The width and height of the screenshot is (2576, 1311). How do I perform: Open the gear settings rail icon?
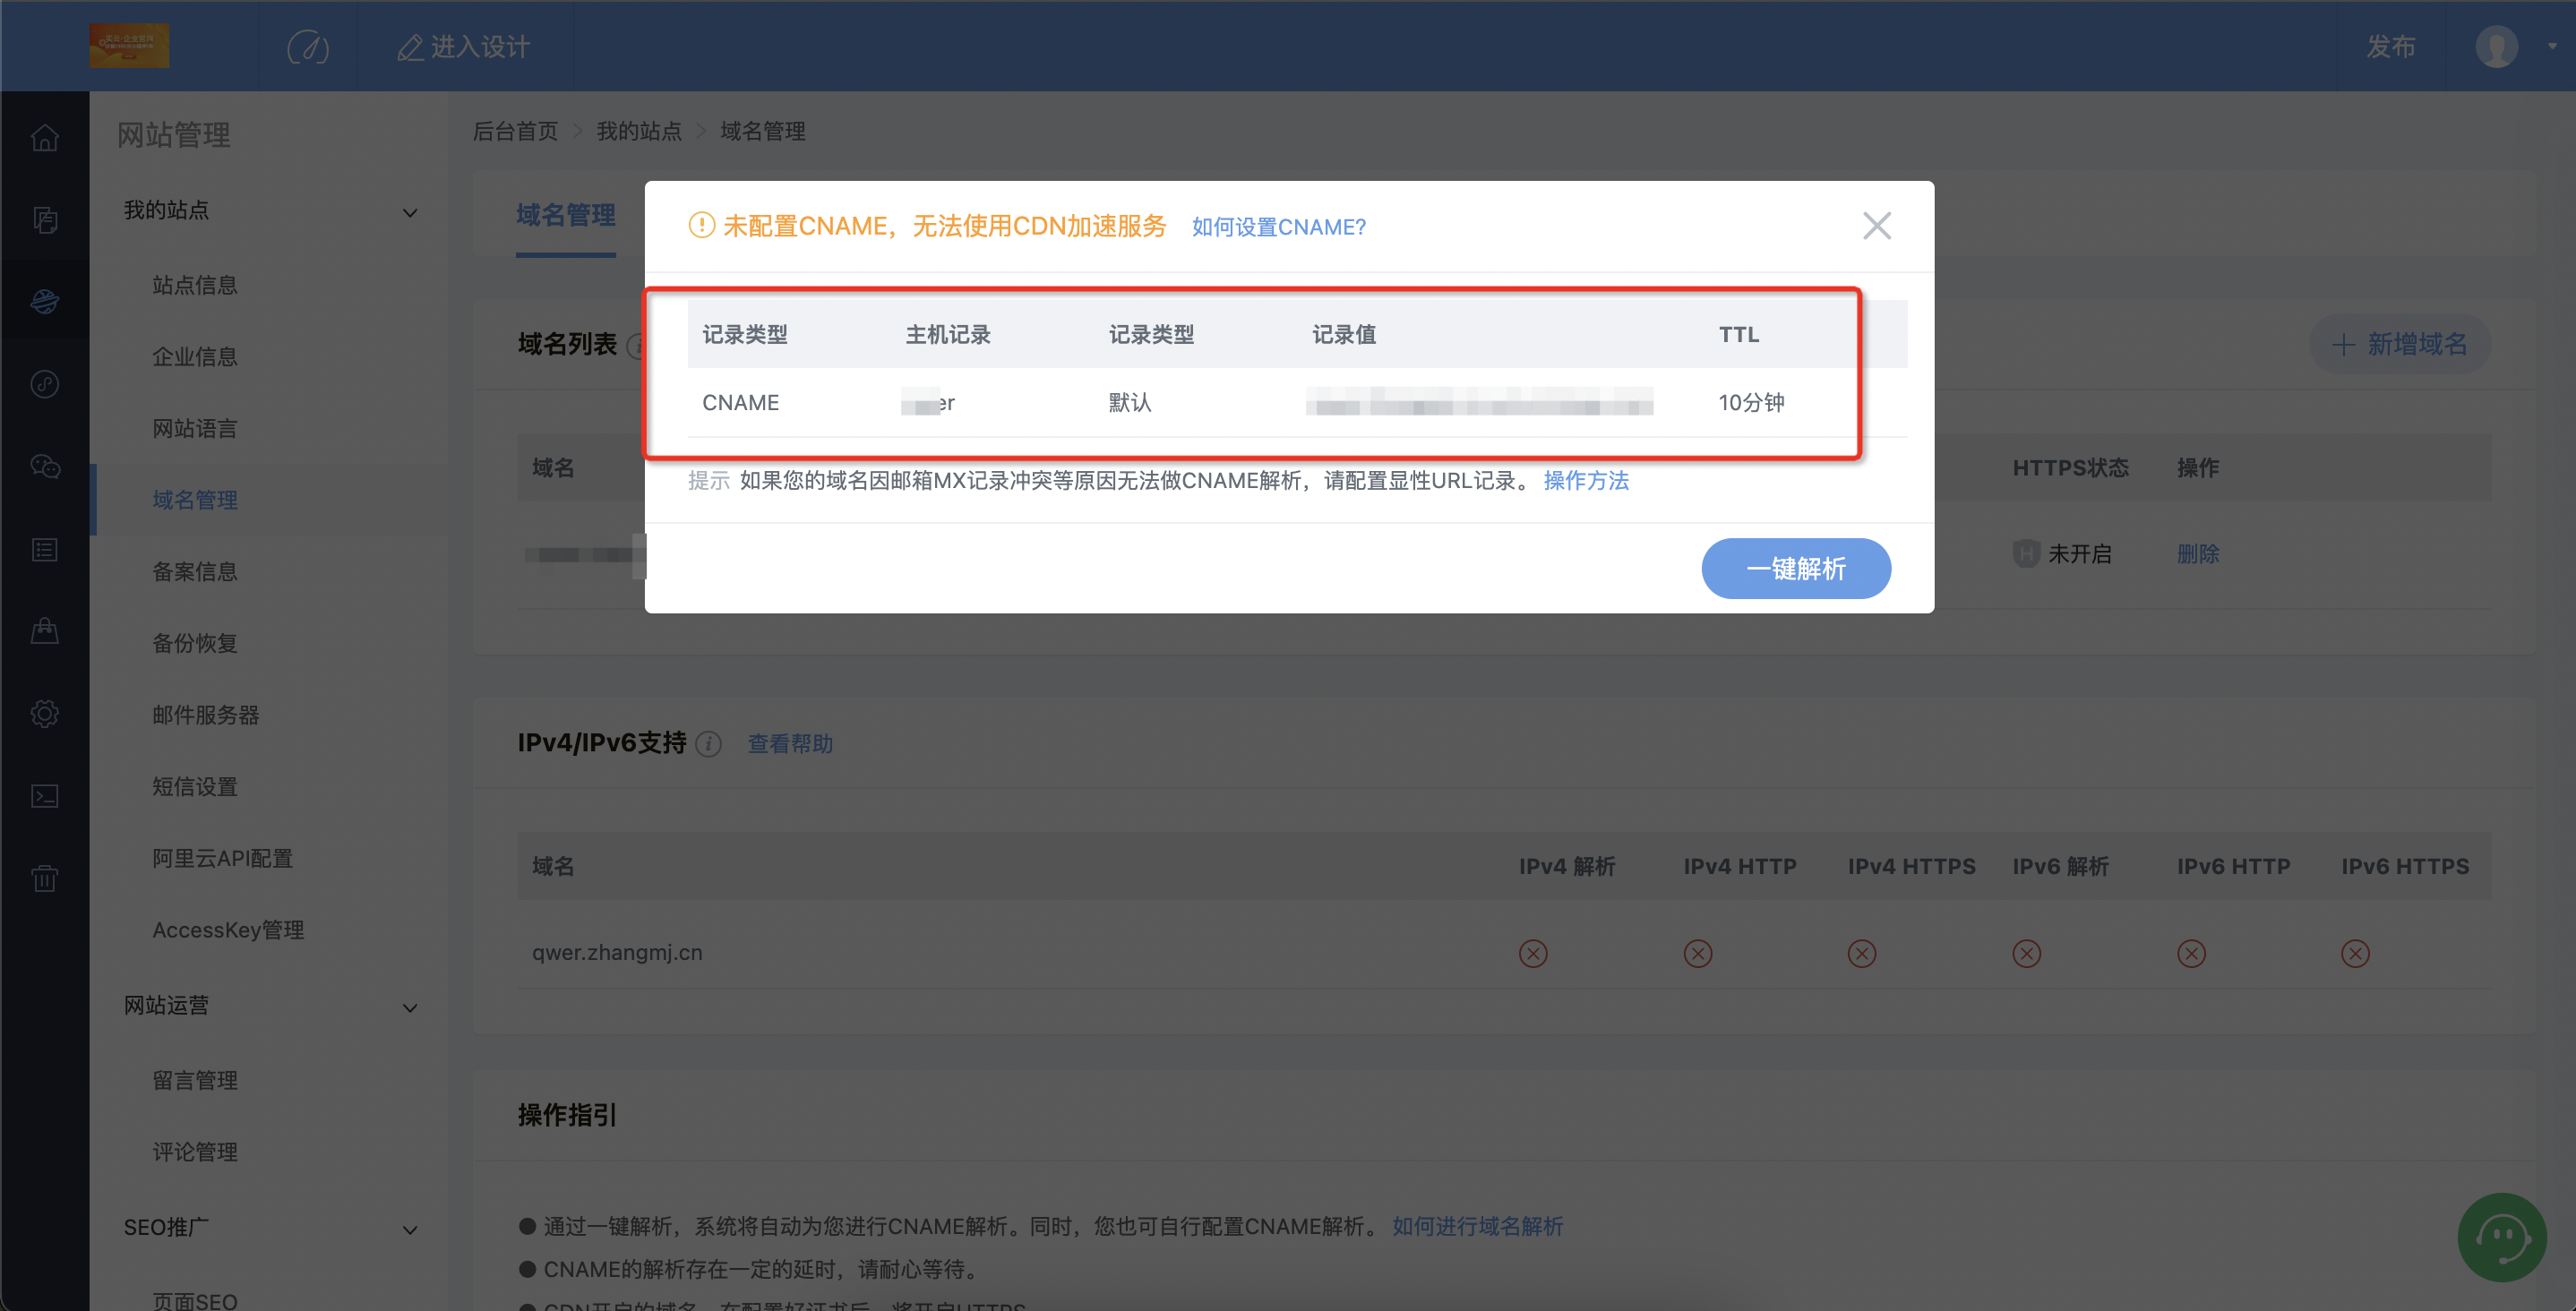pos(44,713)
